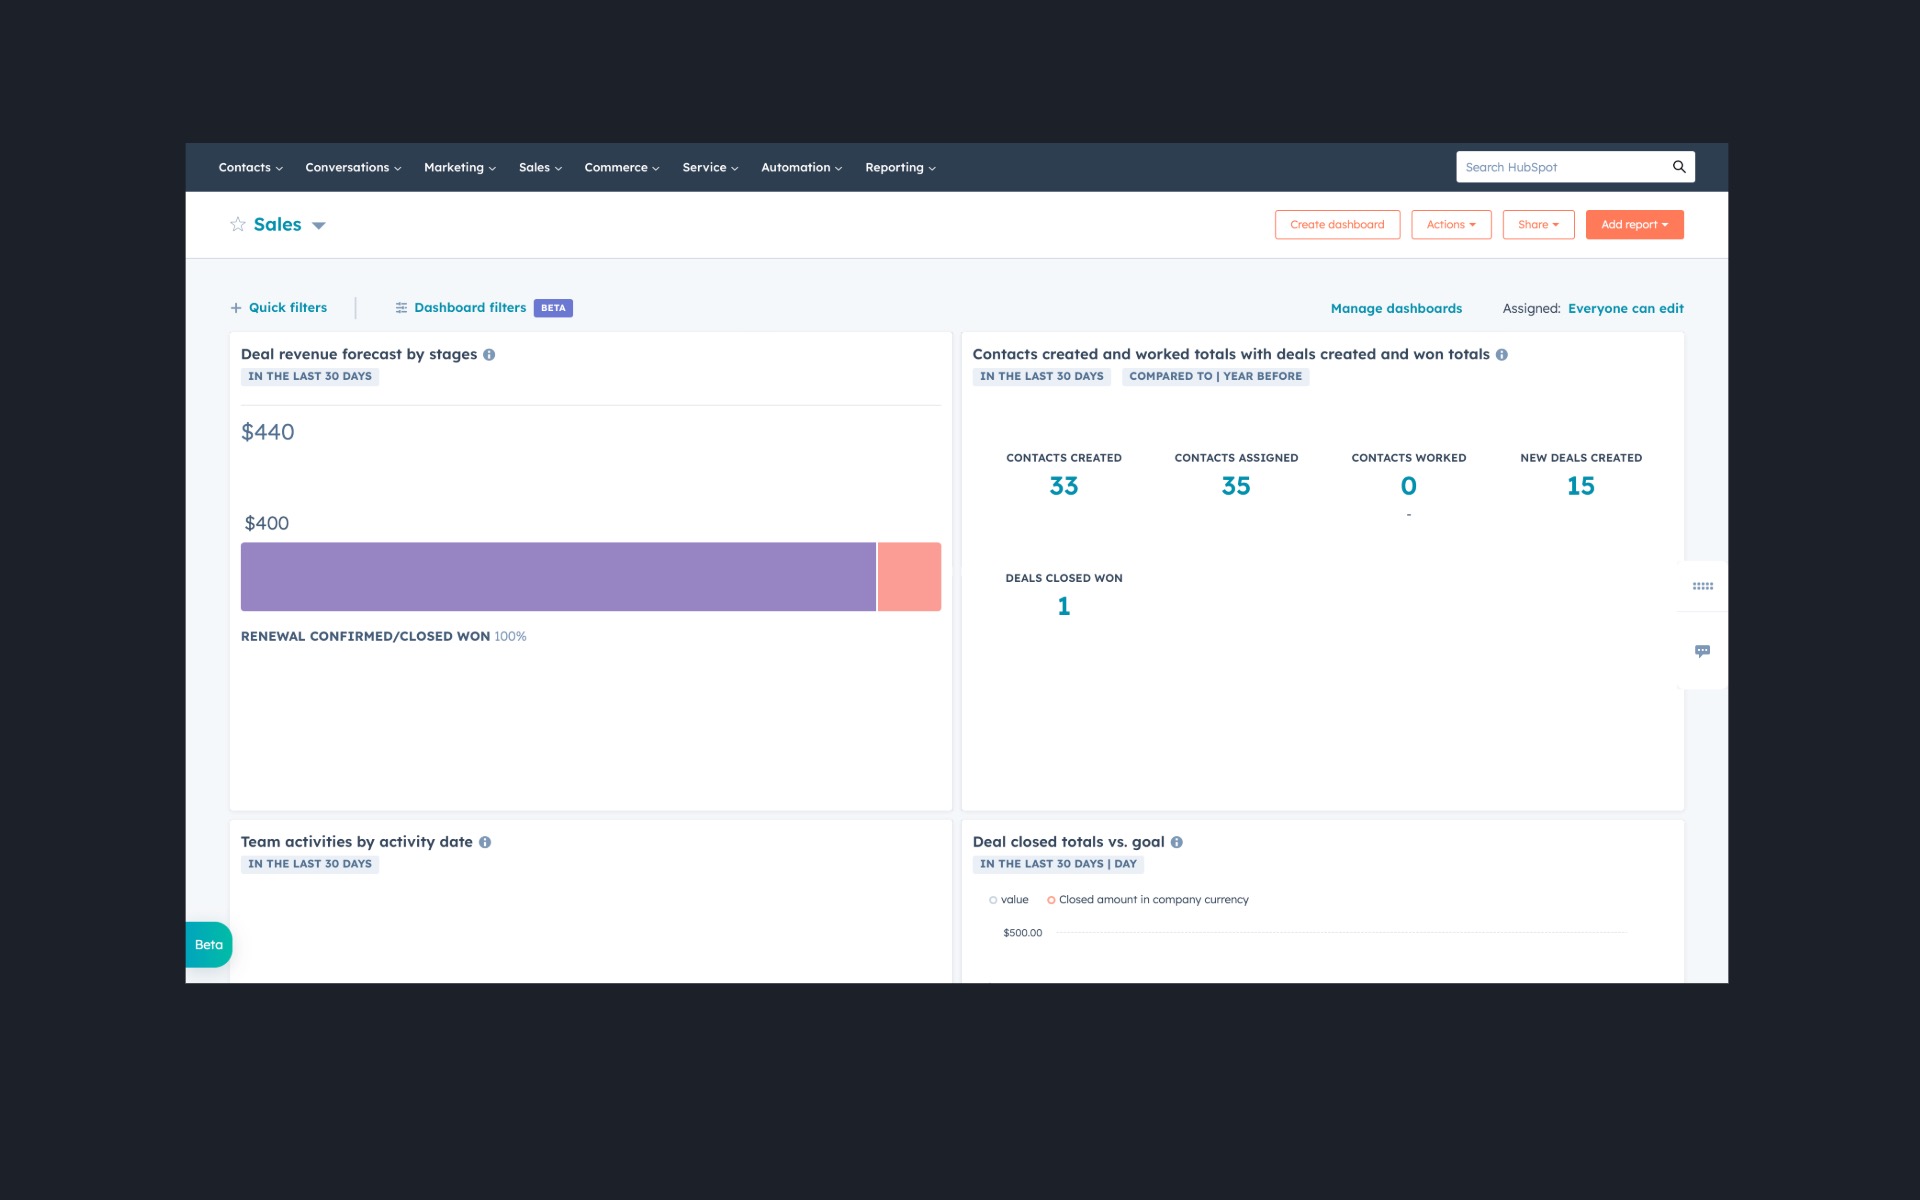Screen dimensions: 1920x1200
Task: Open the Sales dashboard name dropdown
Action: [318, 225]
